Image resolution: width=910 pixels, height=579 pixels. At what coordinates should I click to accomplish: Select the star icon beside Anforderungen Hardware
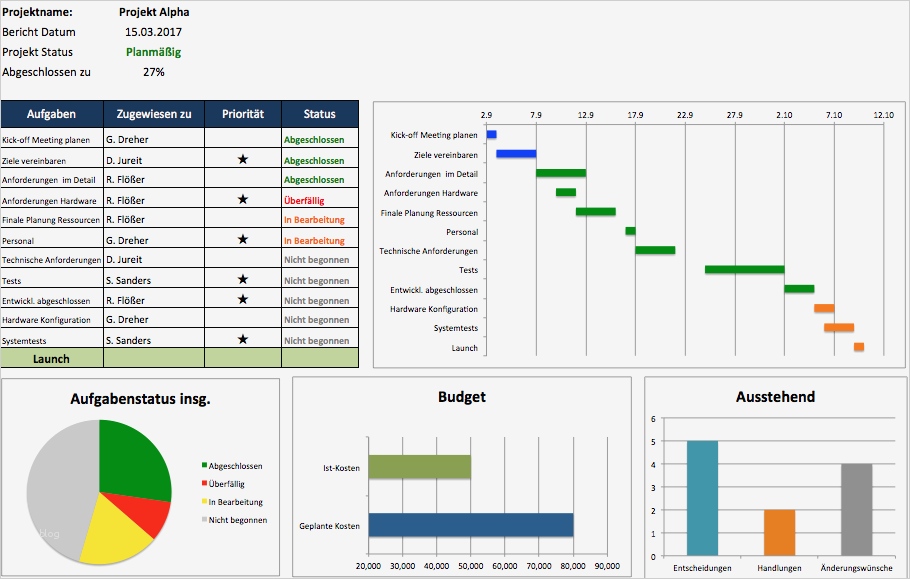[242, 199]
